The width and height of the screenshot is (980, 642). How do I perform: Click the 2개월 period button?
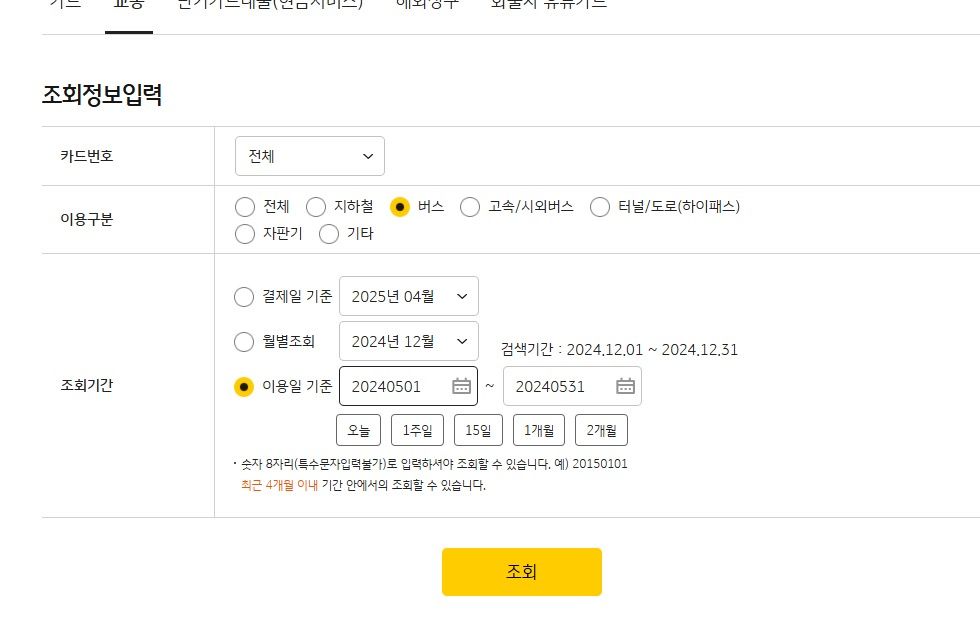[601, 431]
